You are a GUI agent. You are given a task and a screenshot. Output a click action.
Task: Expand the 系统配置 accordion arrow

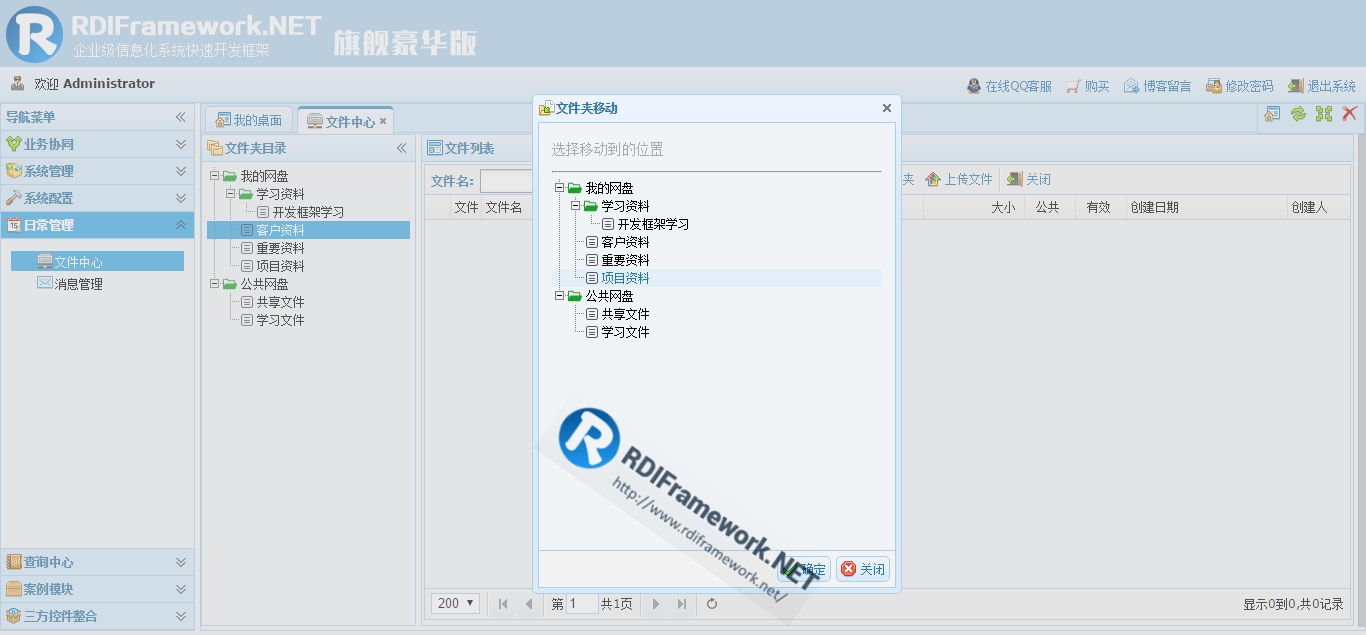pyautogui.click(x=181, y=198)
